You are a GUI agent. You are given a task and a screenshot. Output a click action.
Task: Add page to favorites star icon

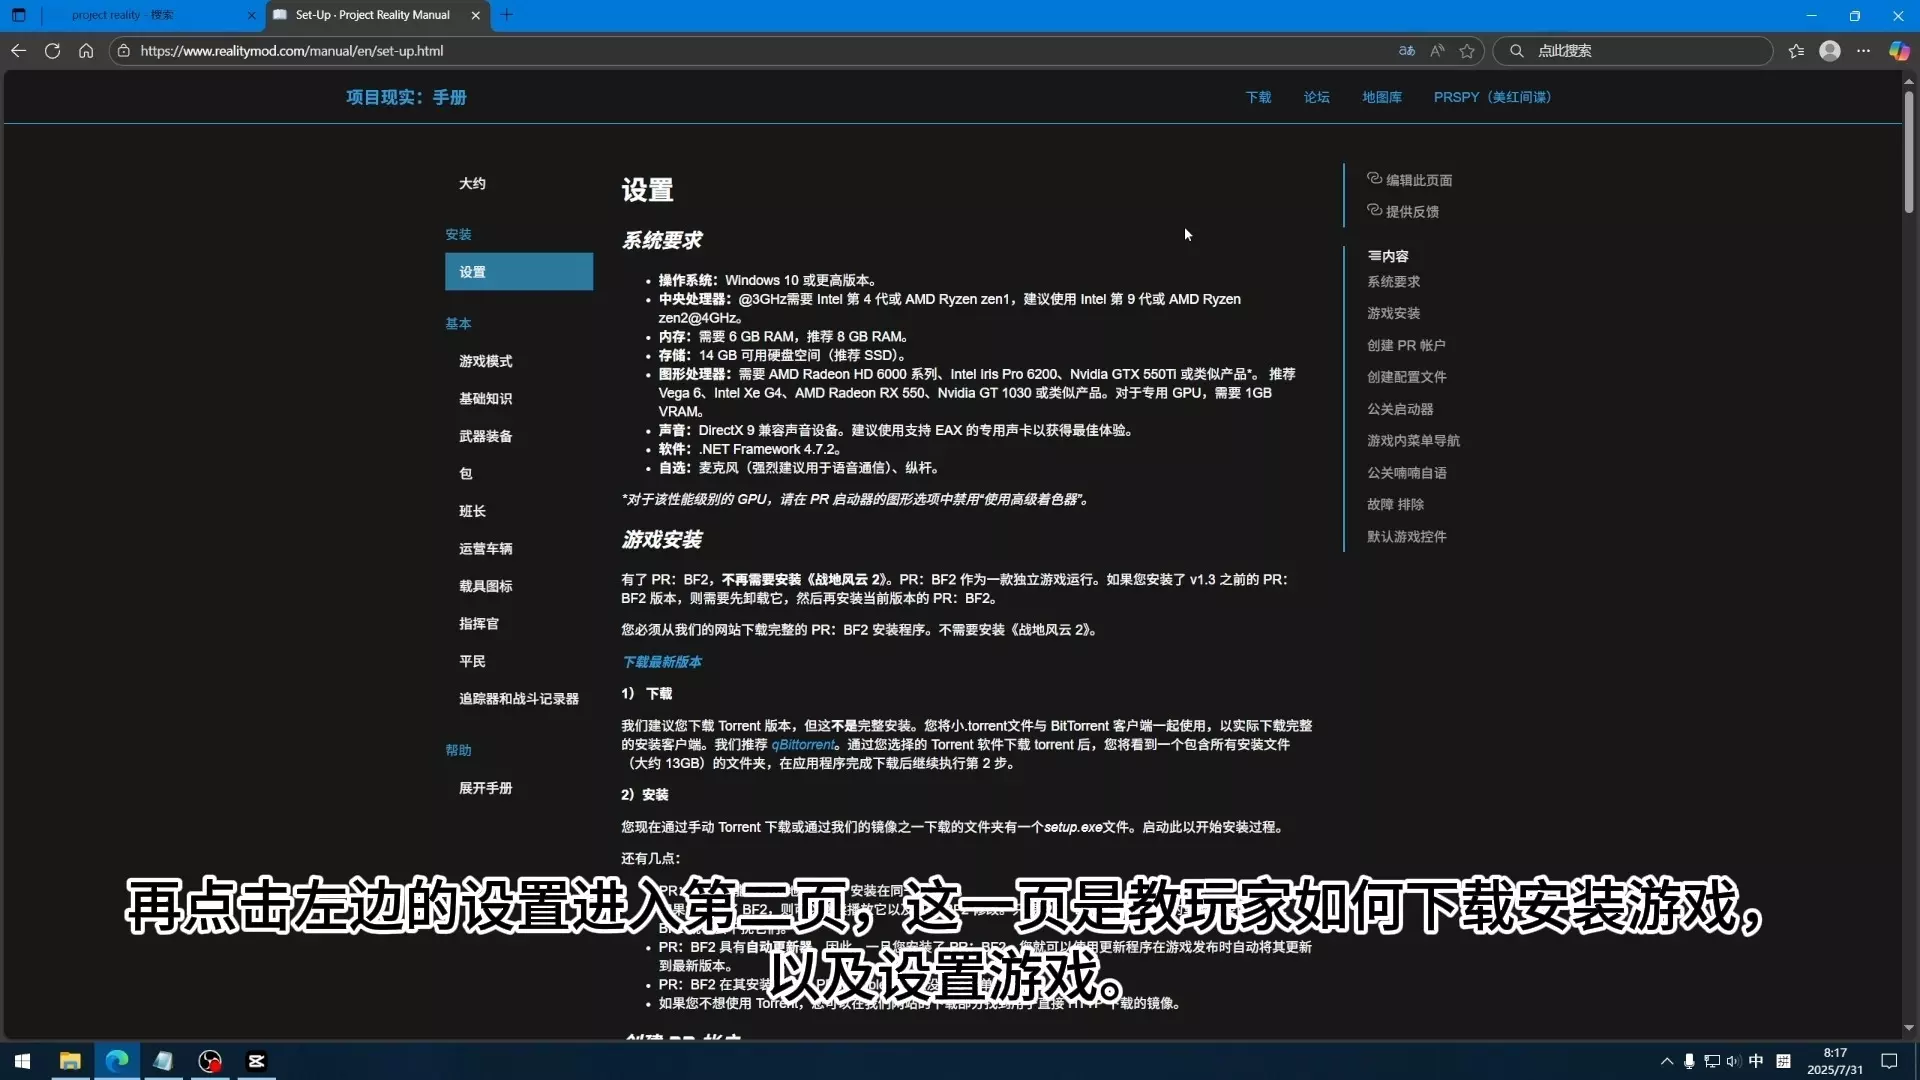click(x=1467, y=51)
